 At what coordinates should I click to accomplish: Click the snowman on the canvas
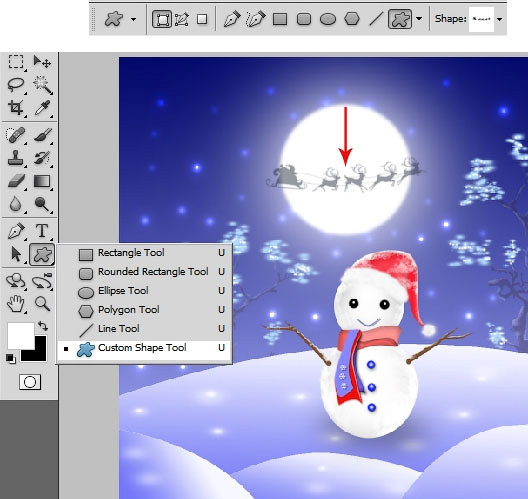click(x=369, y=343)
